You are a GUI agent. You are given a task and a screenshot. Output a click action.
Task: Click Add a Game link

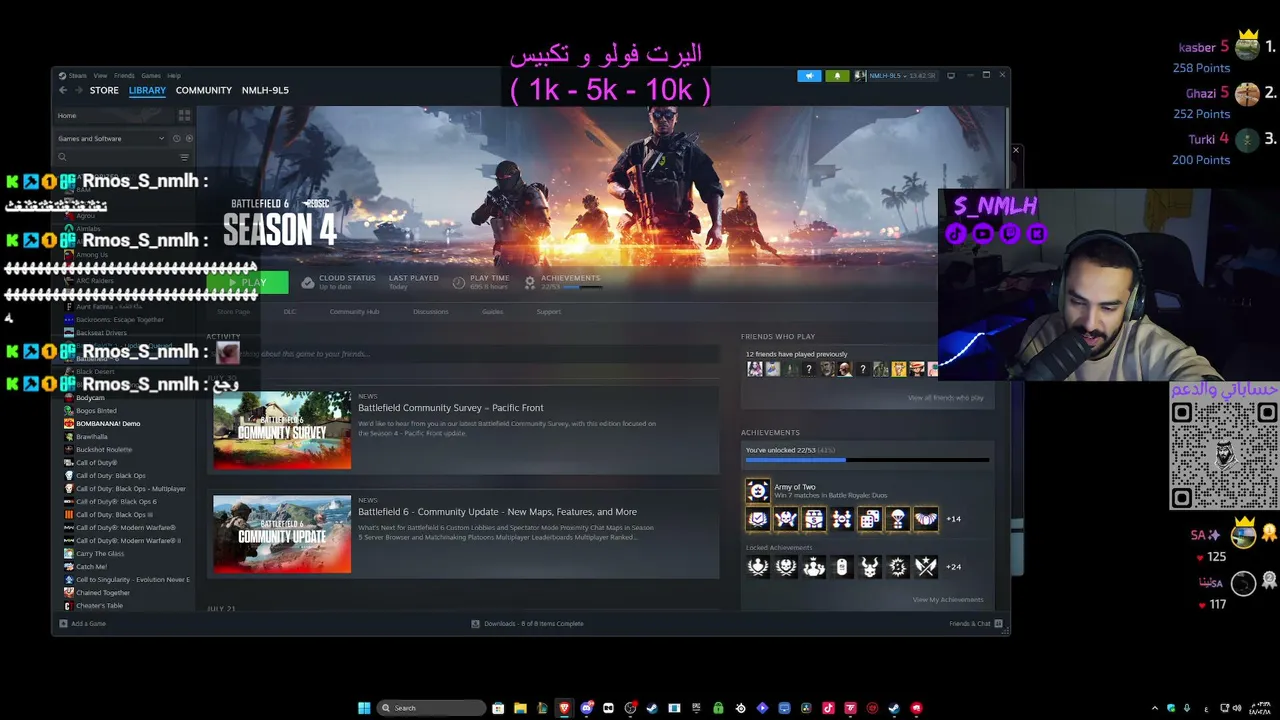[x=88, y=623]
